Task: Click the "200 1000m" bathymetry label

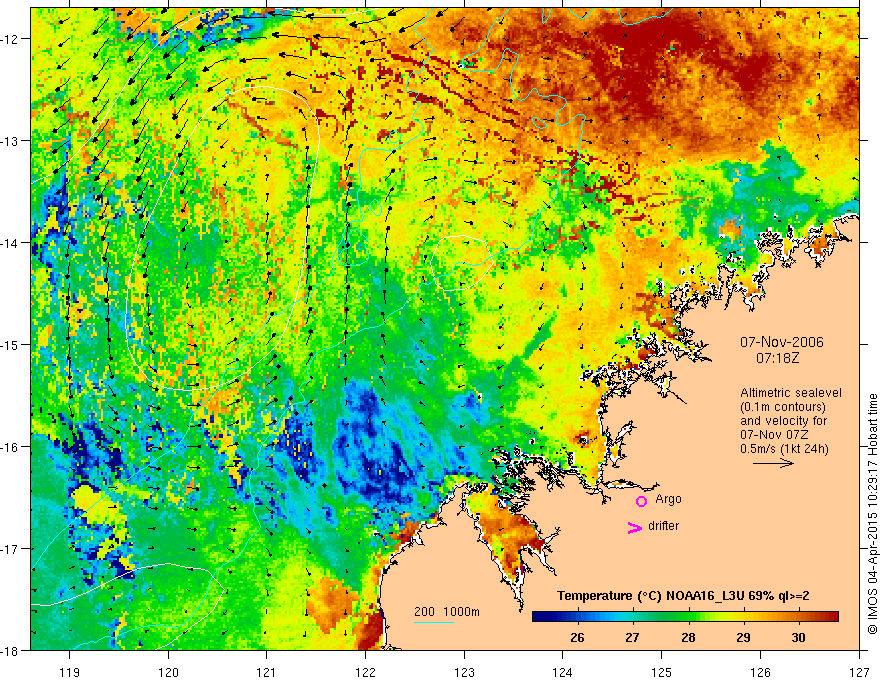Action: (447, 612)
